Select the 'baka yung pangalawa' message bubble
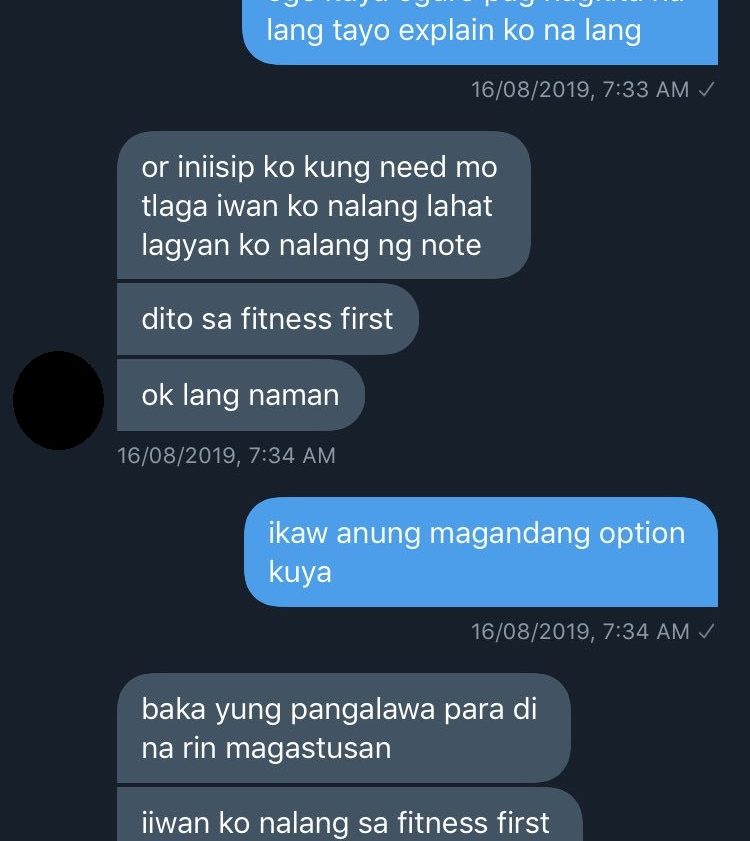 [x=343, y=728]
